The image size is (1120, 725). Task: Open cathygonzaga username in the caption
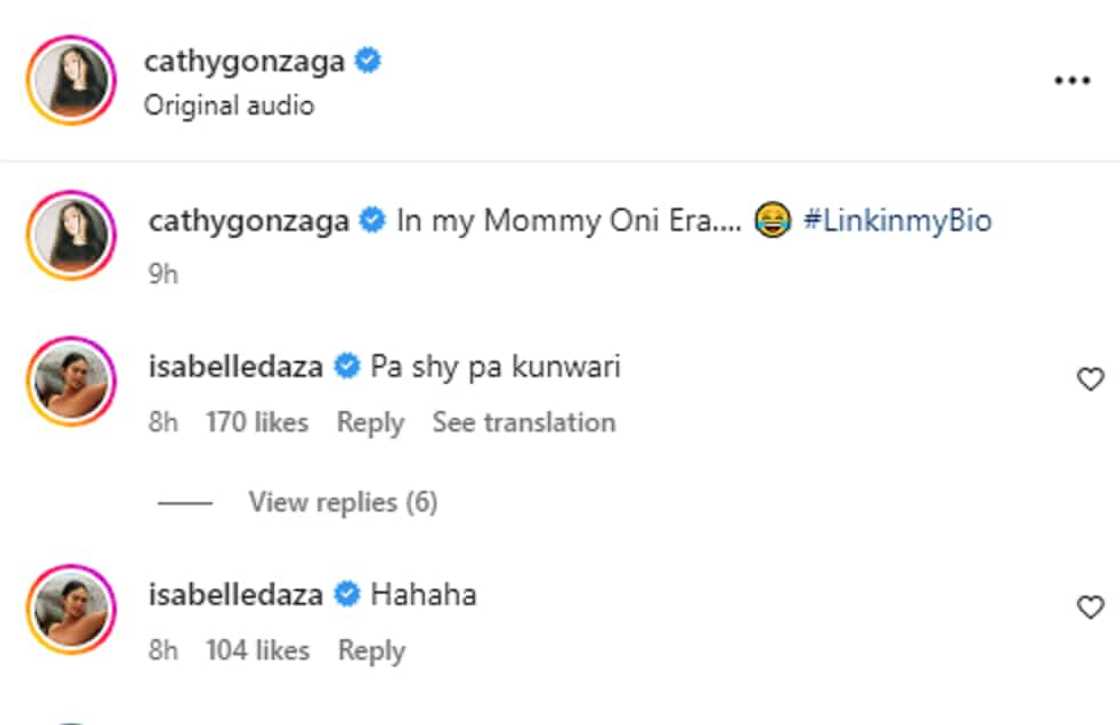pos(249,220)
